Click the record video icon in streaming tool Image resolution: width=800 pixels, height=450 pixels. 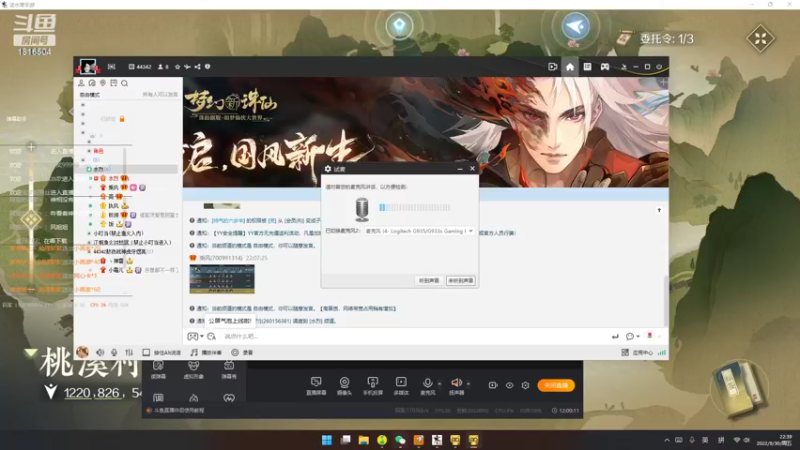click(493, 385)
